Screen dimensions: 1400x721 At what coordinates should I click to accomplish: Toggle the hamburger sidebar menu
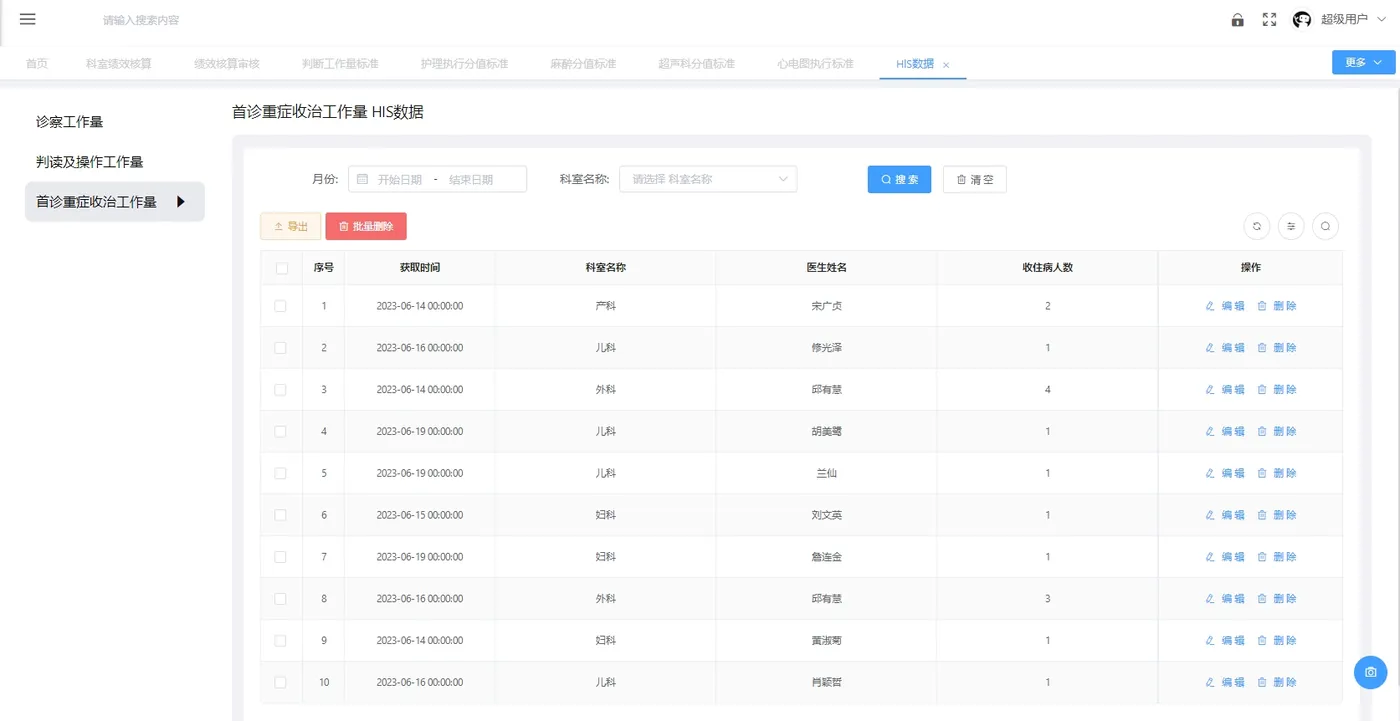[x=28, y=19]
